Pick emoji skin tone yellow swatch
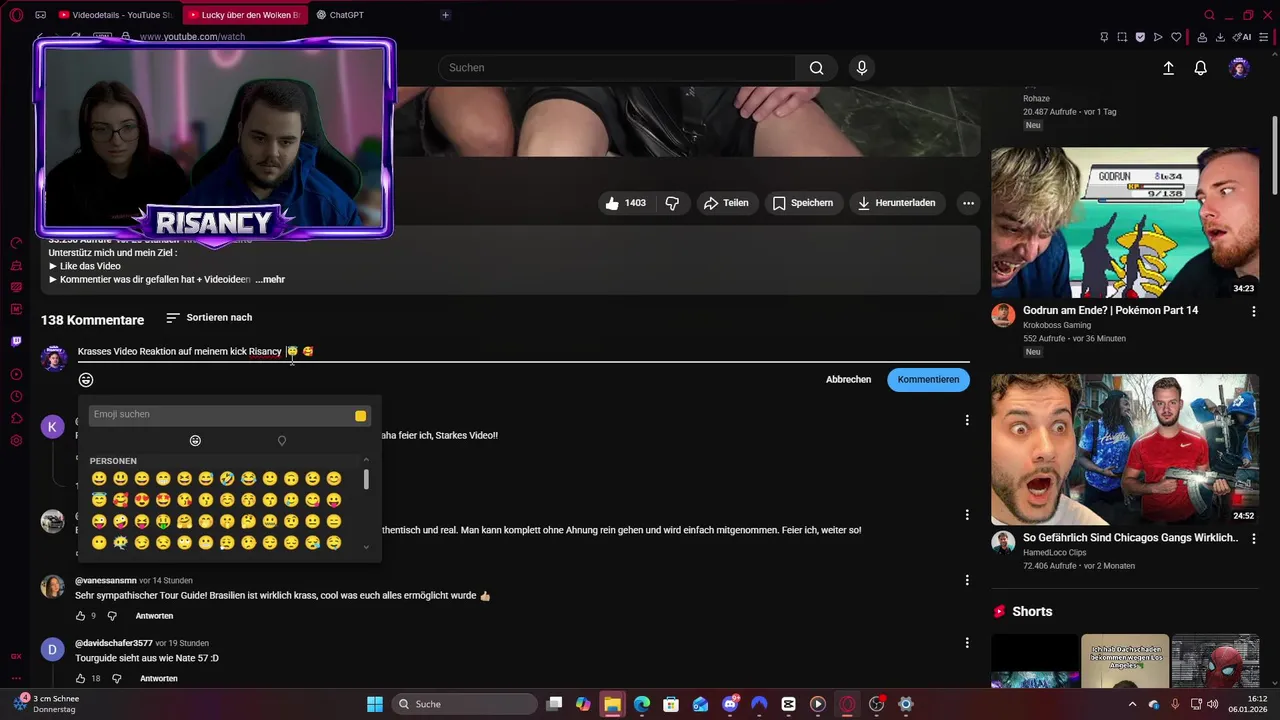 tap(361, 416)
